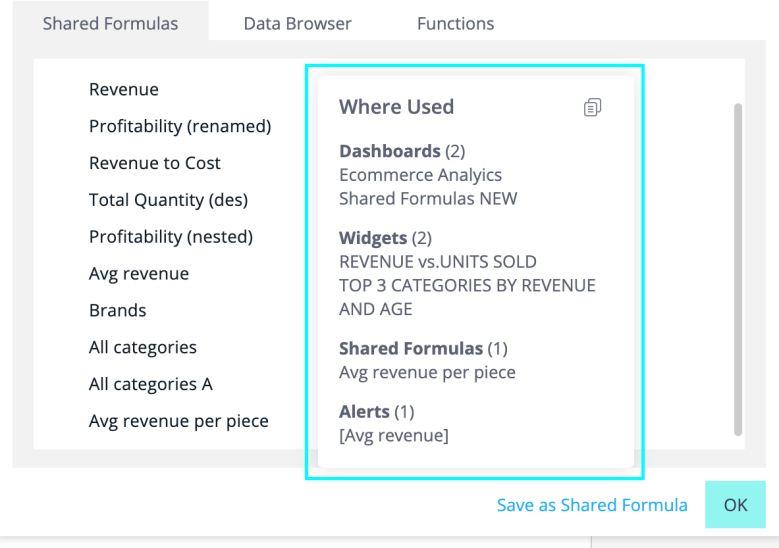Select the Revenue shared formula
This screenshot has width=779, height=548.
[124, 89]
